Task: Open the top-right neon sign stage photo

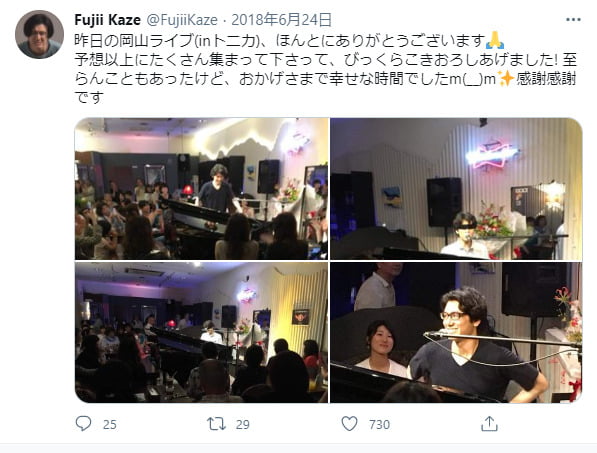Action: click(456, 189)
